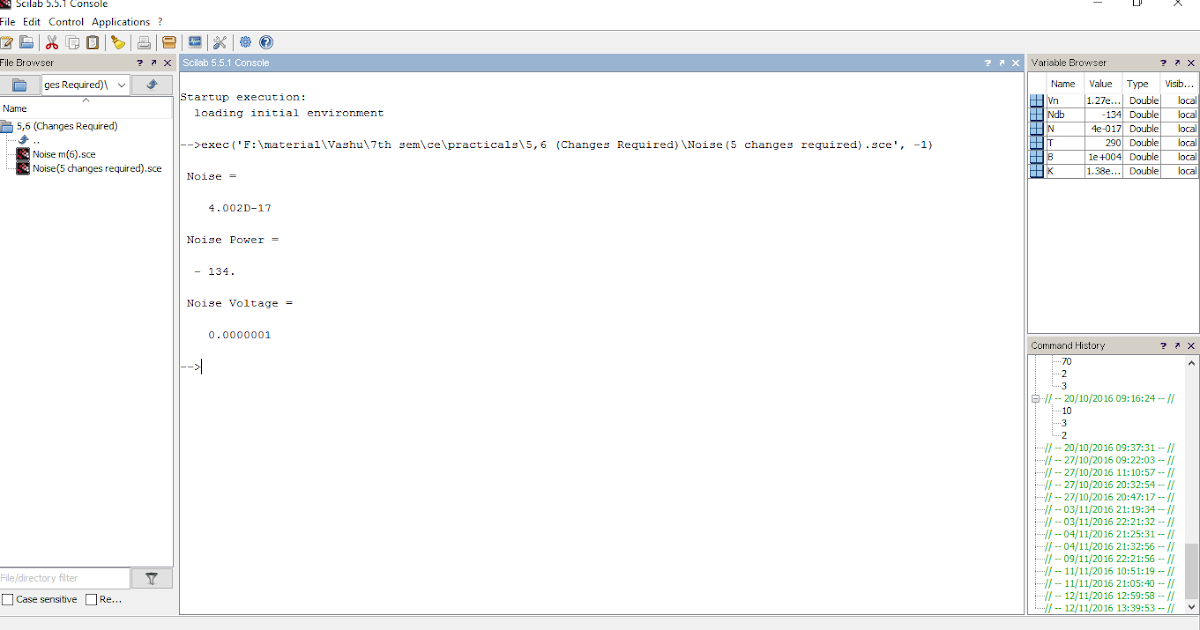Viewport: 1200px width, 630px height.
Task: Click the File/directory filter input field
Action: (65, 578)
